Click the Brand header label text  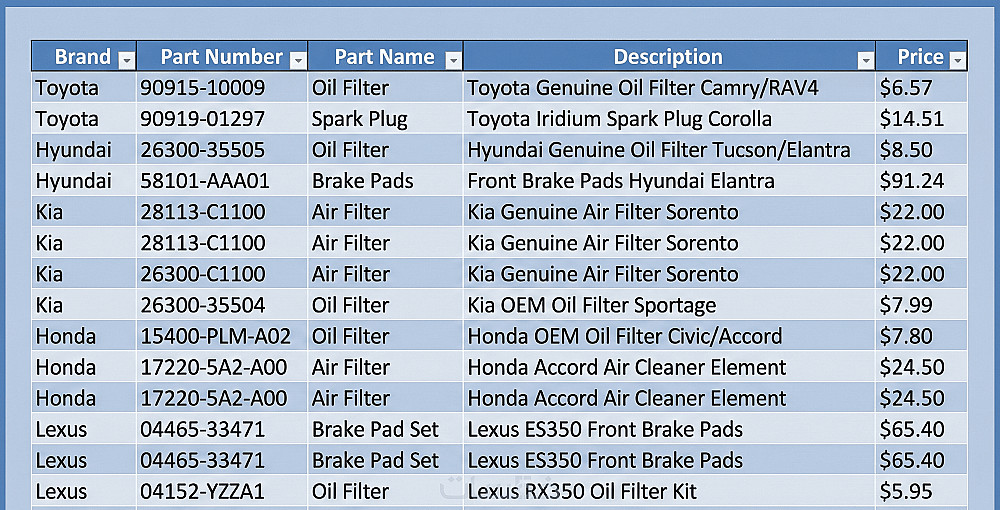tap(82, 57)
